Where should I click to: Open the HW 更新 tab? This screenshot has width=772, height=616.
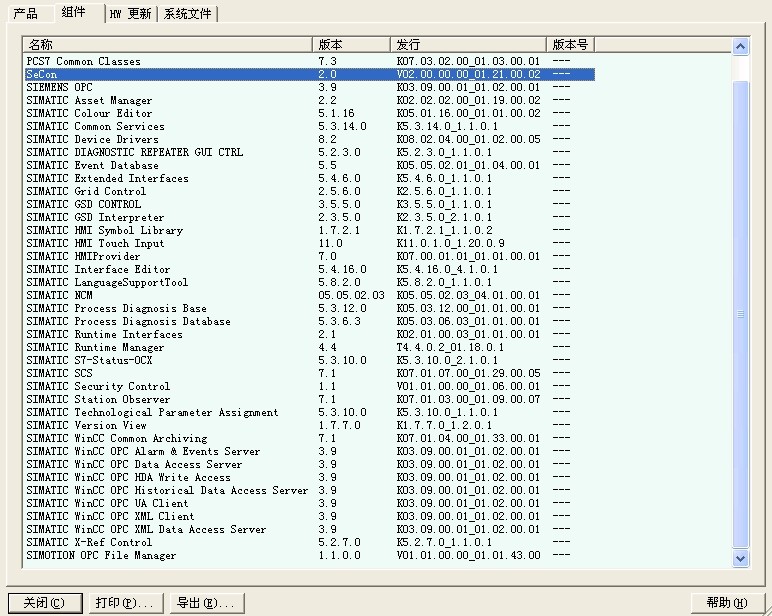click(130, 14)
